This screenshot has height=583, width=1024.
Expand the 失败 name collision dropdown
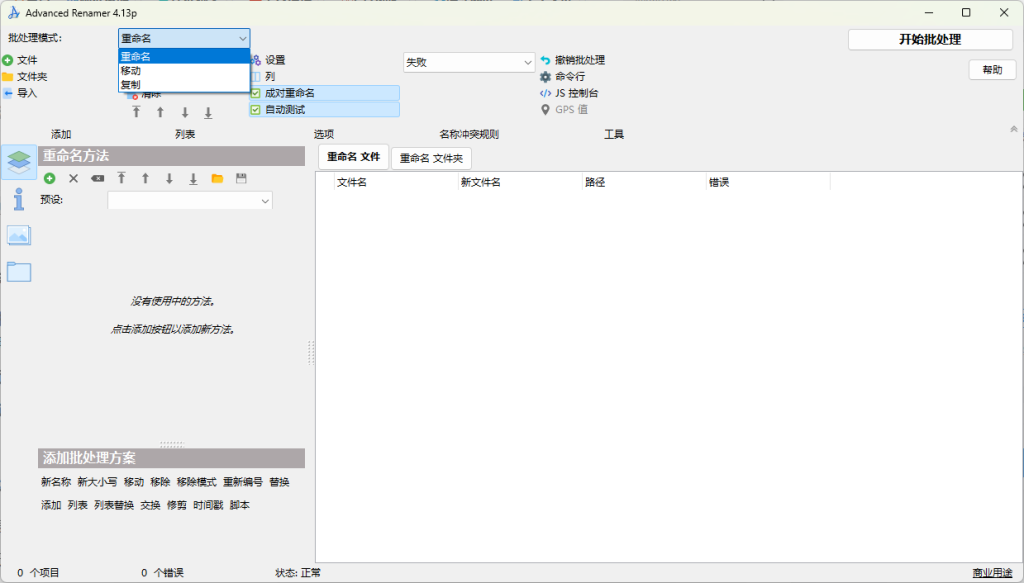click(x=469, y=62)
